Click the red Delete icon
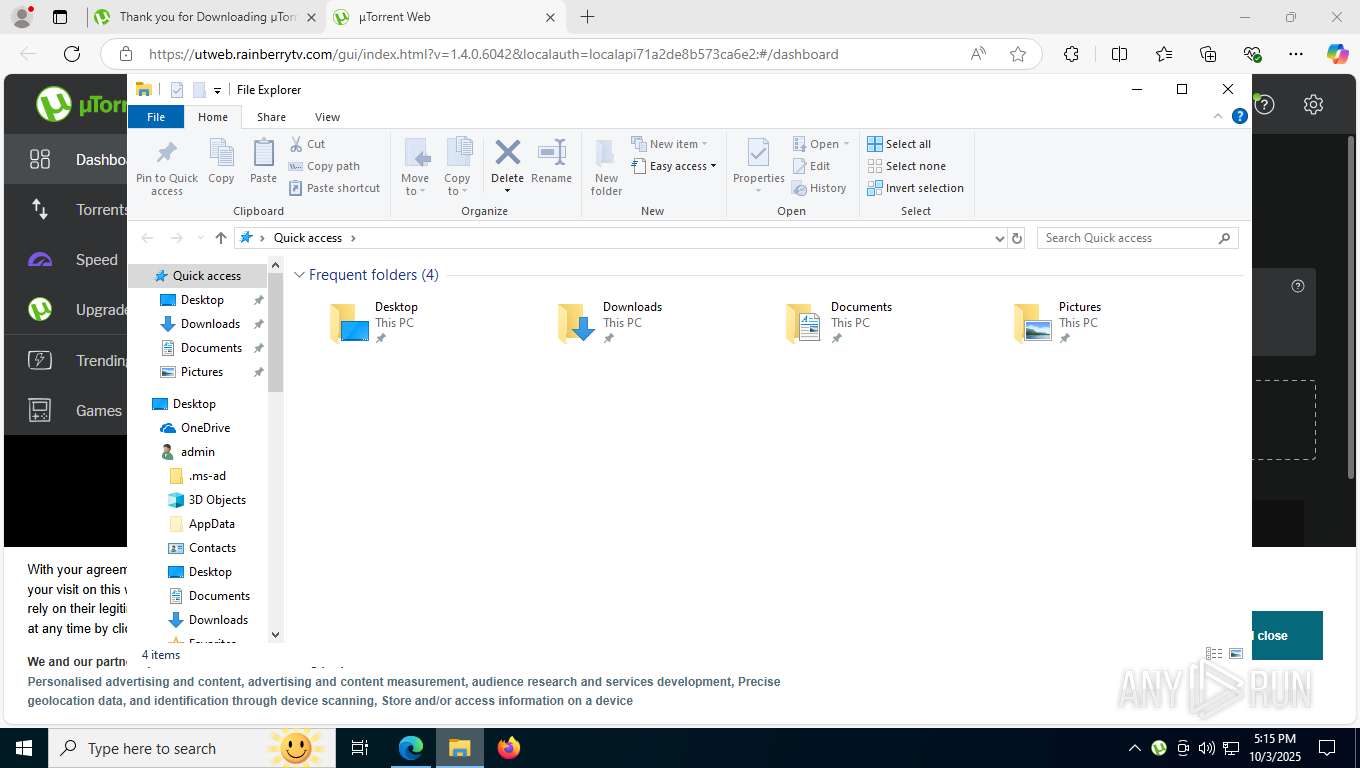Screen dimensions: 1360x768 point(507,153)
